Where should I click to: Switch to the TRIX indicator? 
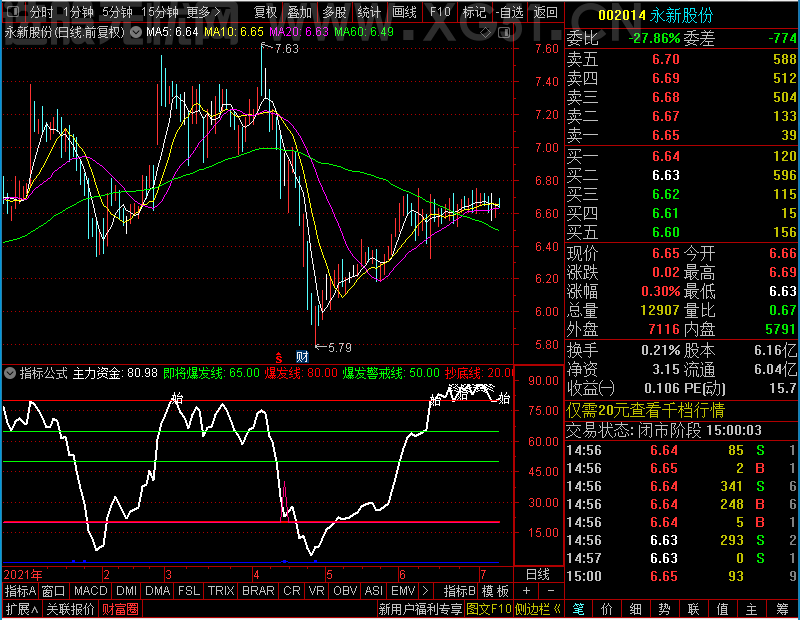click(221, 591)
